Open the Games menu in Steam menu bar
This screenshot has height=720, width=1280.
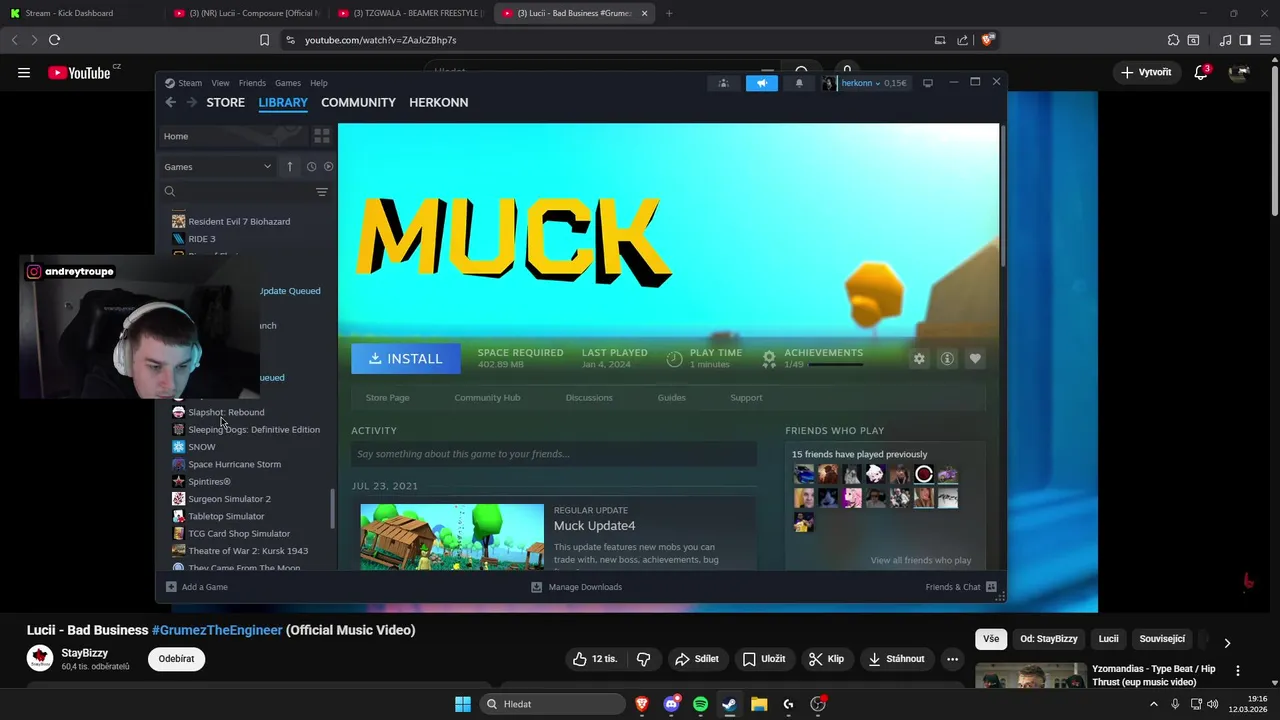pyautogui.click(x=288, y=83)
